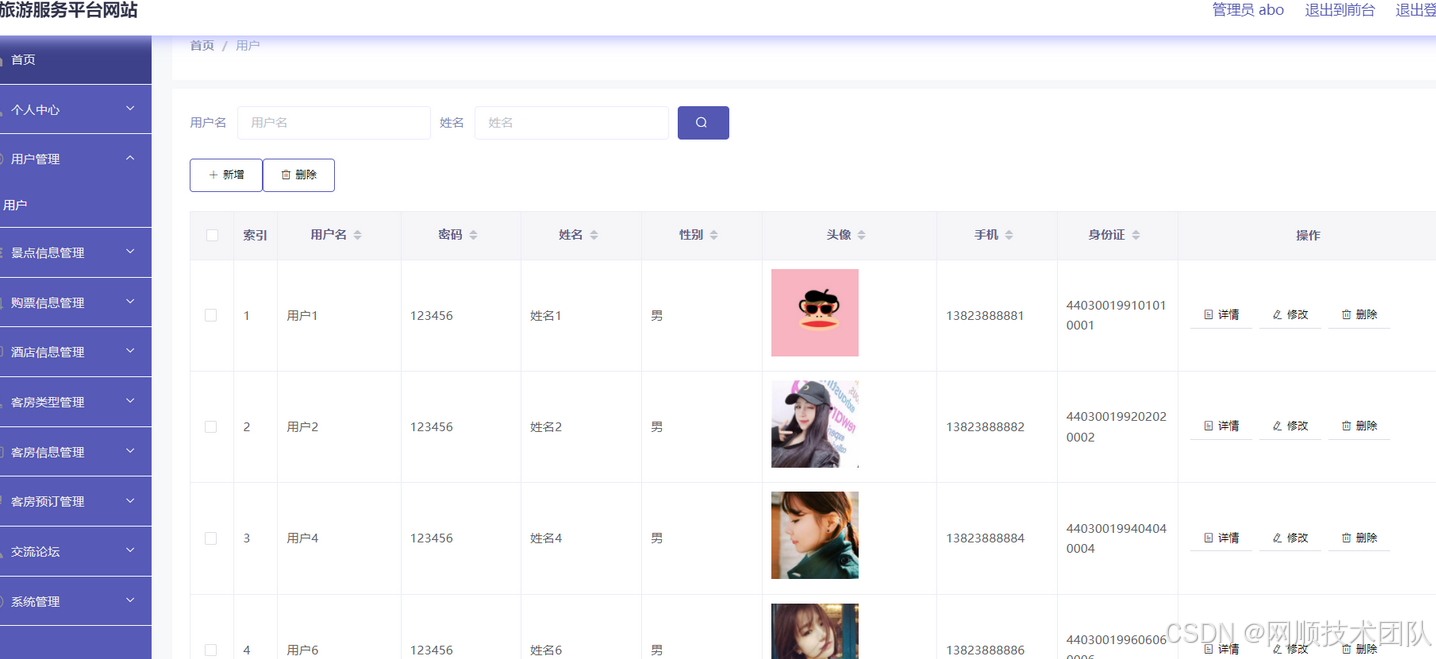This screenshot has height=659, width=1436.
Task: Expand 个人中心 menu chevron
Action: click(130, 109)
